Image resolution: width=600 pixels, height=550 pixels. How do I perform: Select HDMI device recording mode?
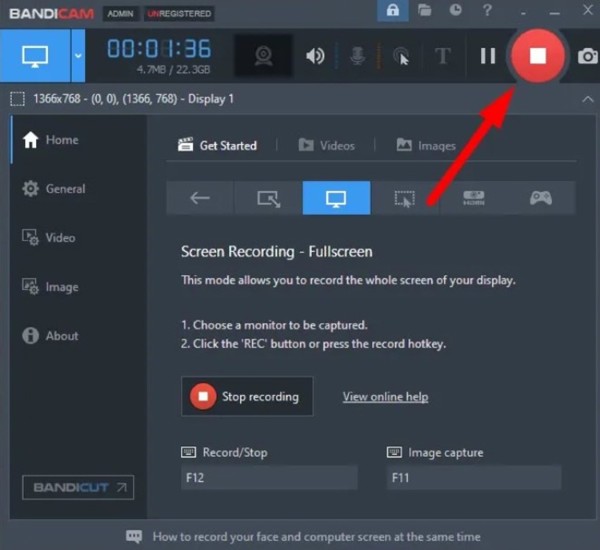[x=473, y=198]
